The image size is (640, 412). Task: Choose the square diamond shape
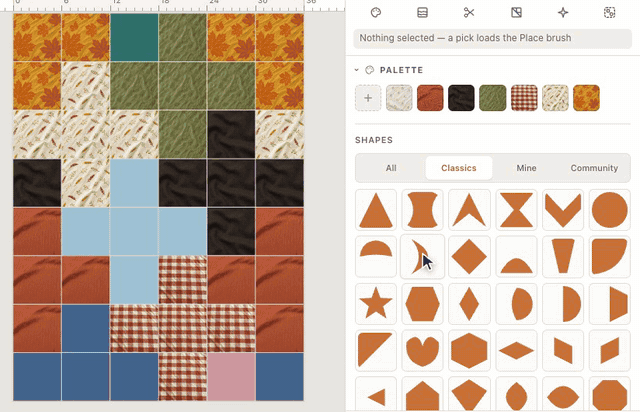tap(469, 257)
